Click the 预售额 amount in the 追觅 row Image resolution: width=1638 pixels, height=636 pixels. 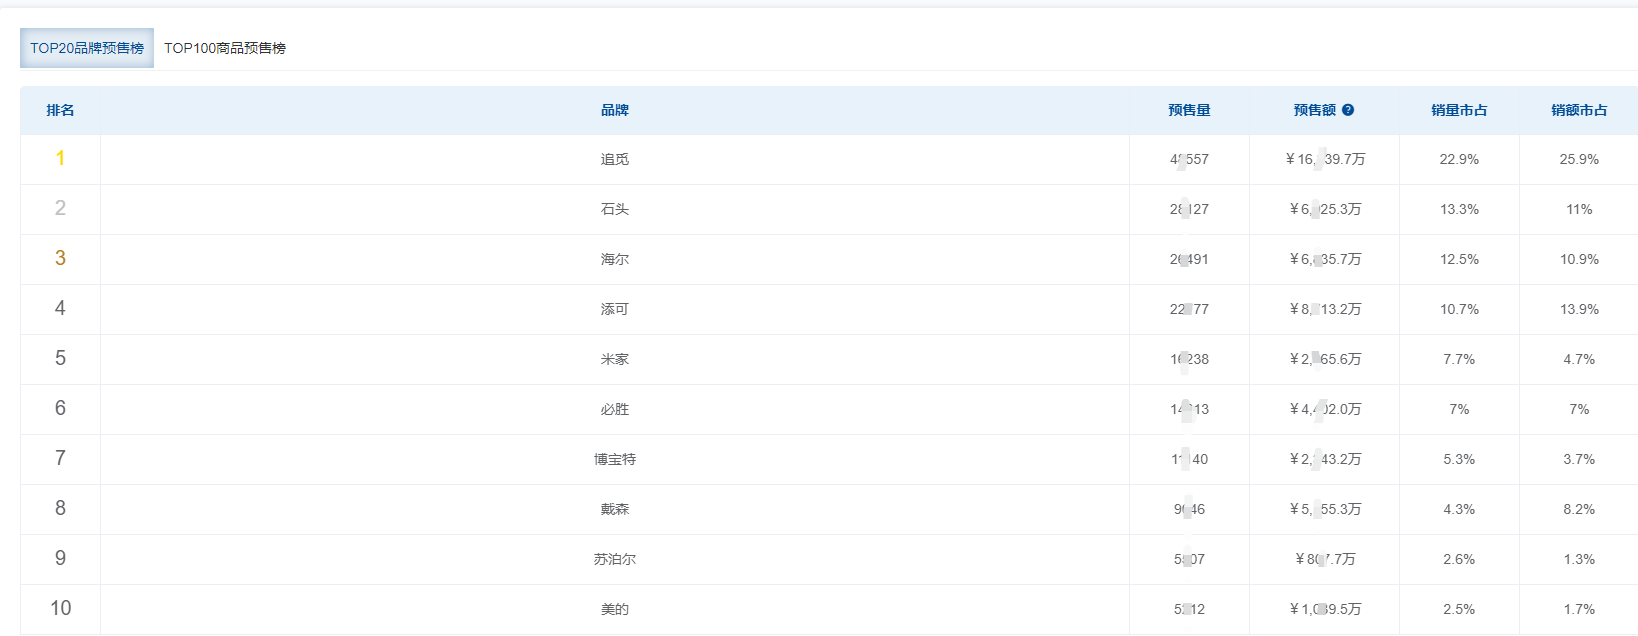(x=1325, y=159)
